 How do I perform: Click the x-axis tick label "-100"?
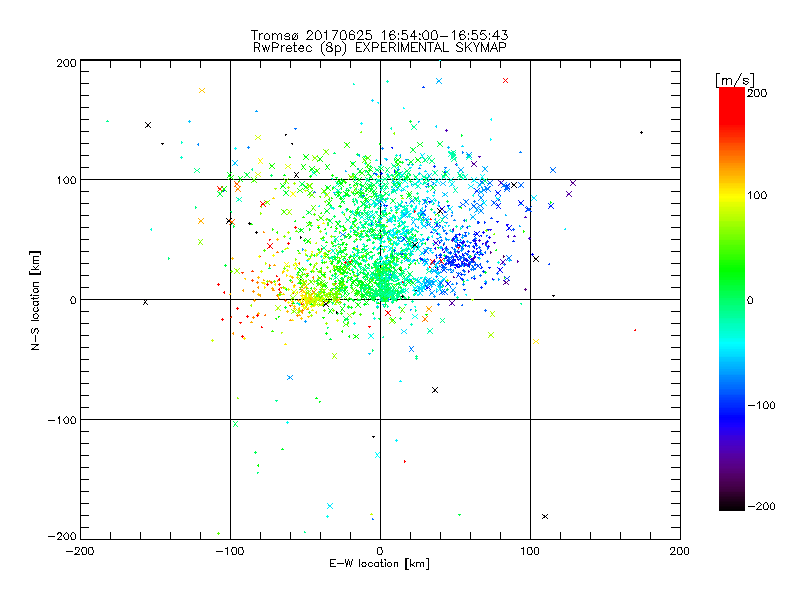pyautogui.click(x=230, y=551)
